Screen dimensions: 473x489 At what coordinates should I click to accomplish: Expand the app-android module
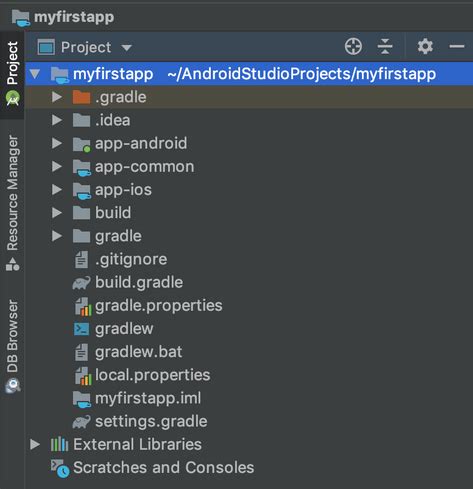tap(57, 143)
